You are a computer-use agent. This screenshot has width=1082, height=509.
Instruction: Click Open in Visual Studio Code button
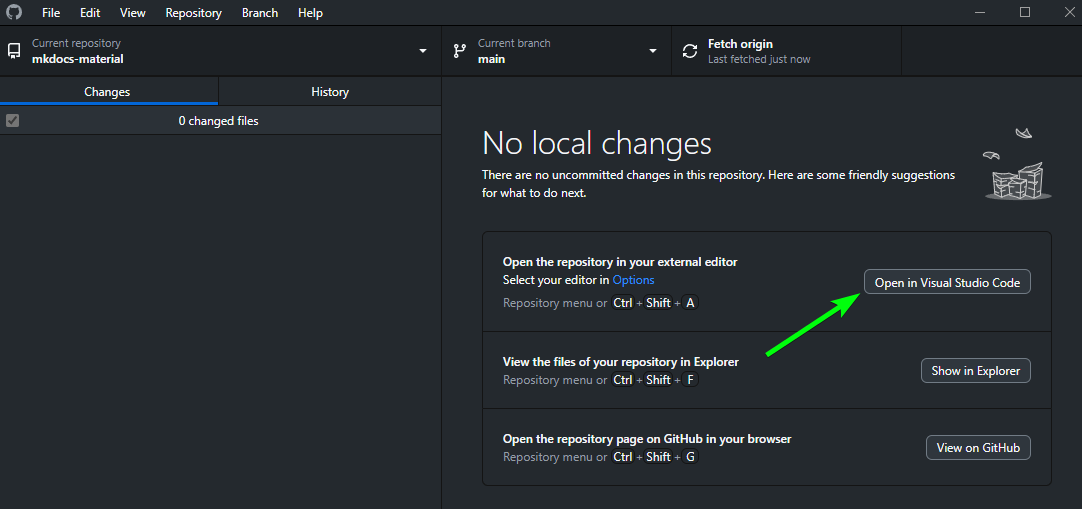coord(947,283)
